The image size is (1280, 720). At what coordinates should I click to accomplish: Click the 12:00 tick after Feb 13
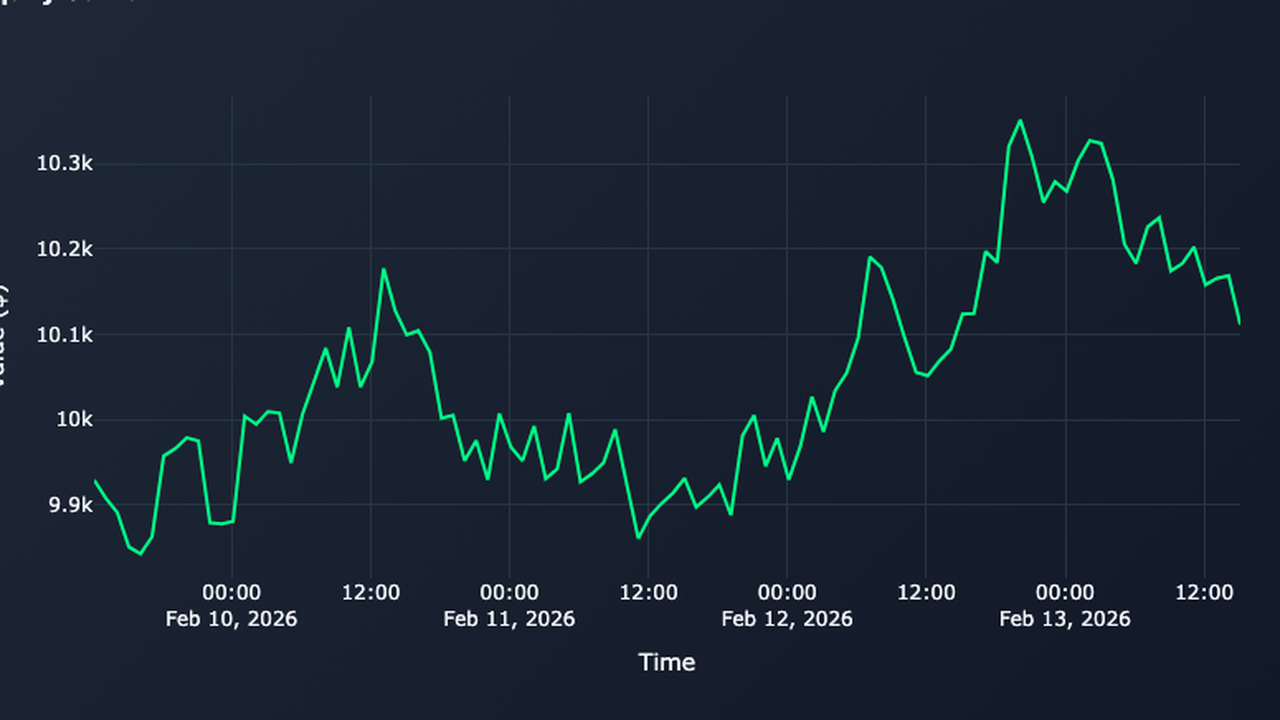1204,593
